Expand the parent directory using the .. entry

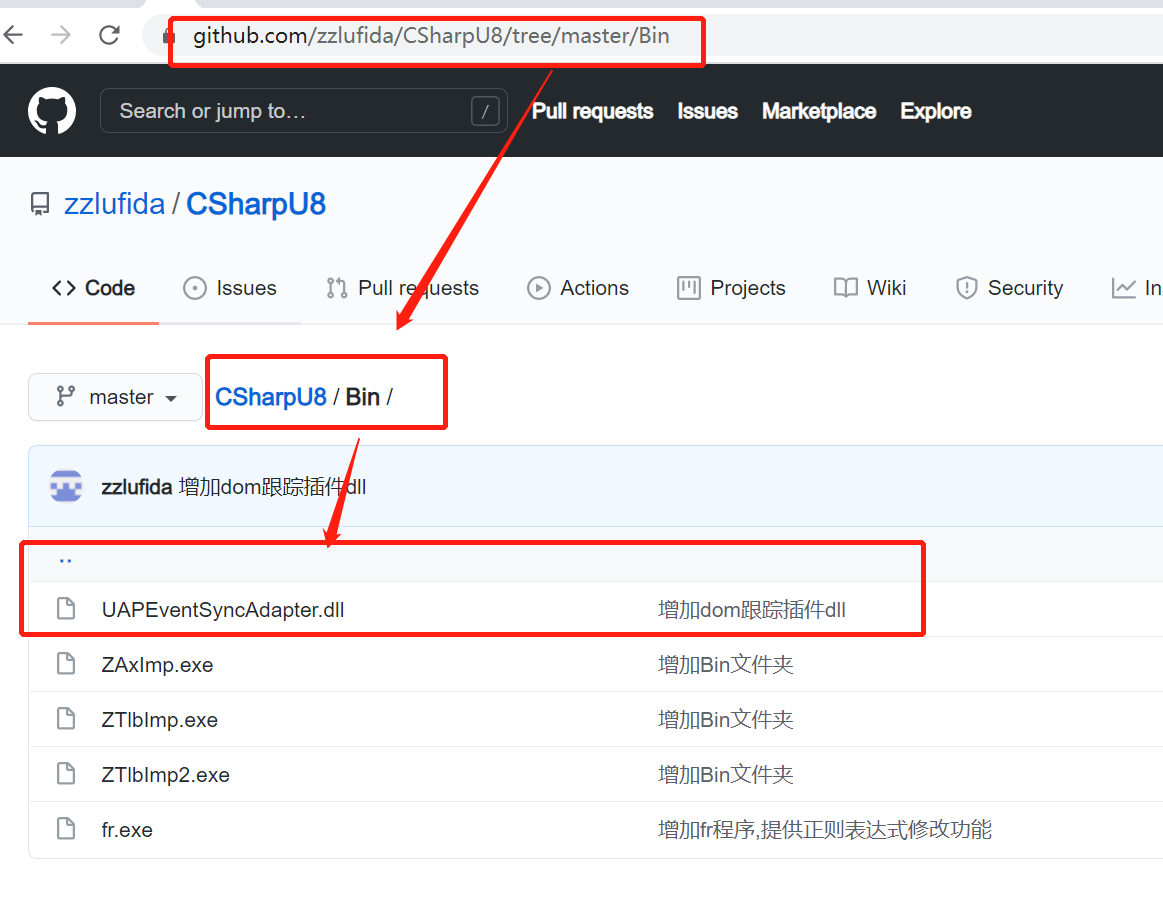click(66, 559)
